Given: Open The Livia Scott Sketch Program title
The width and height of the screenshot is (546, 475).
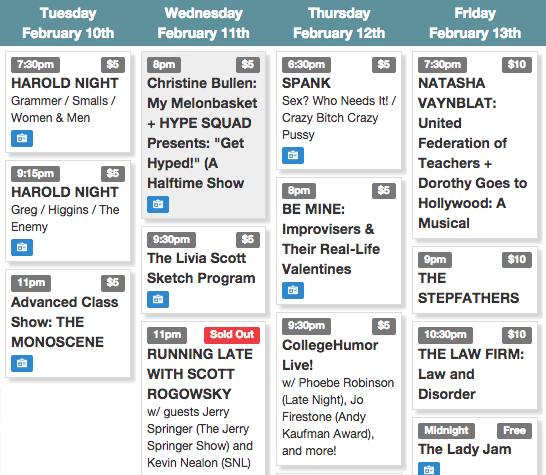Looking at the screenshot, I should pos(201,268).
